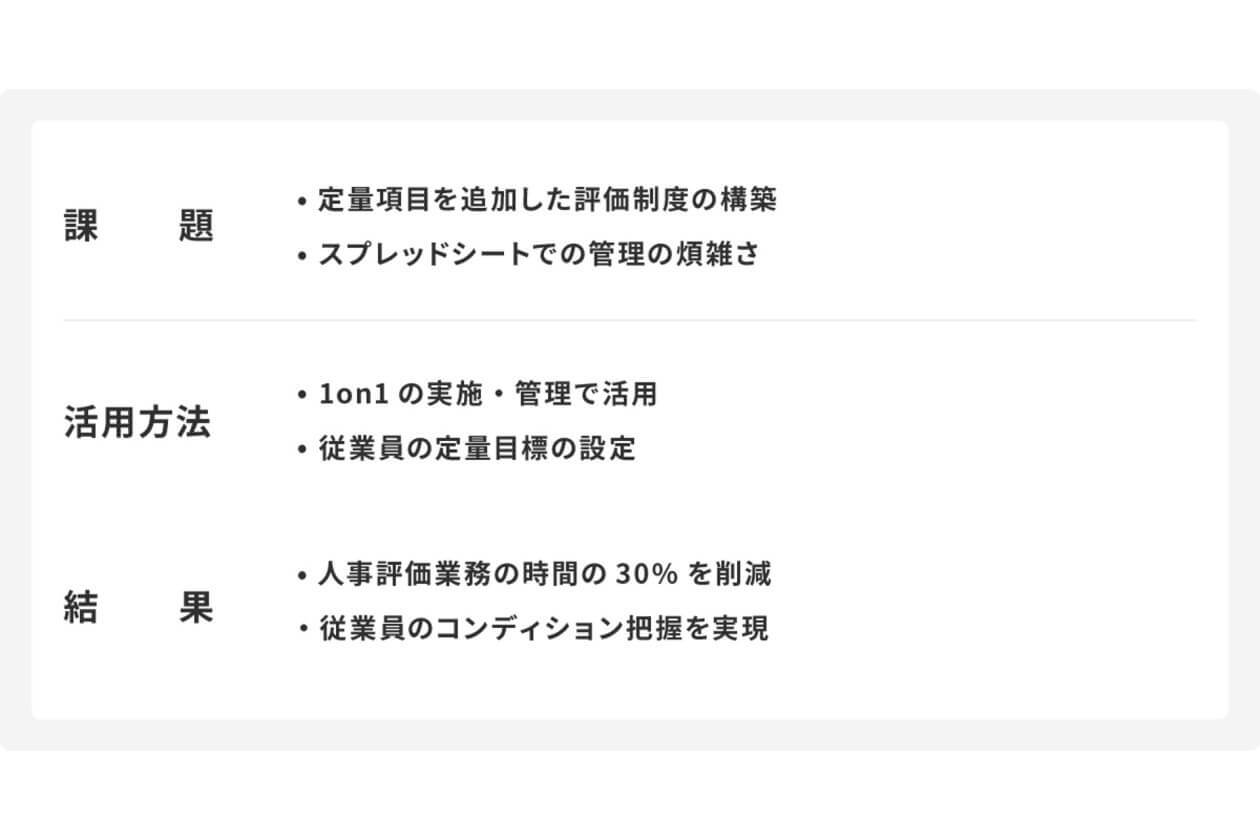Click the 人事評価業務の時間の 30% を削減 line
The image size is (1260, 840).
(x=545, y=575)
